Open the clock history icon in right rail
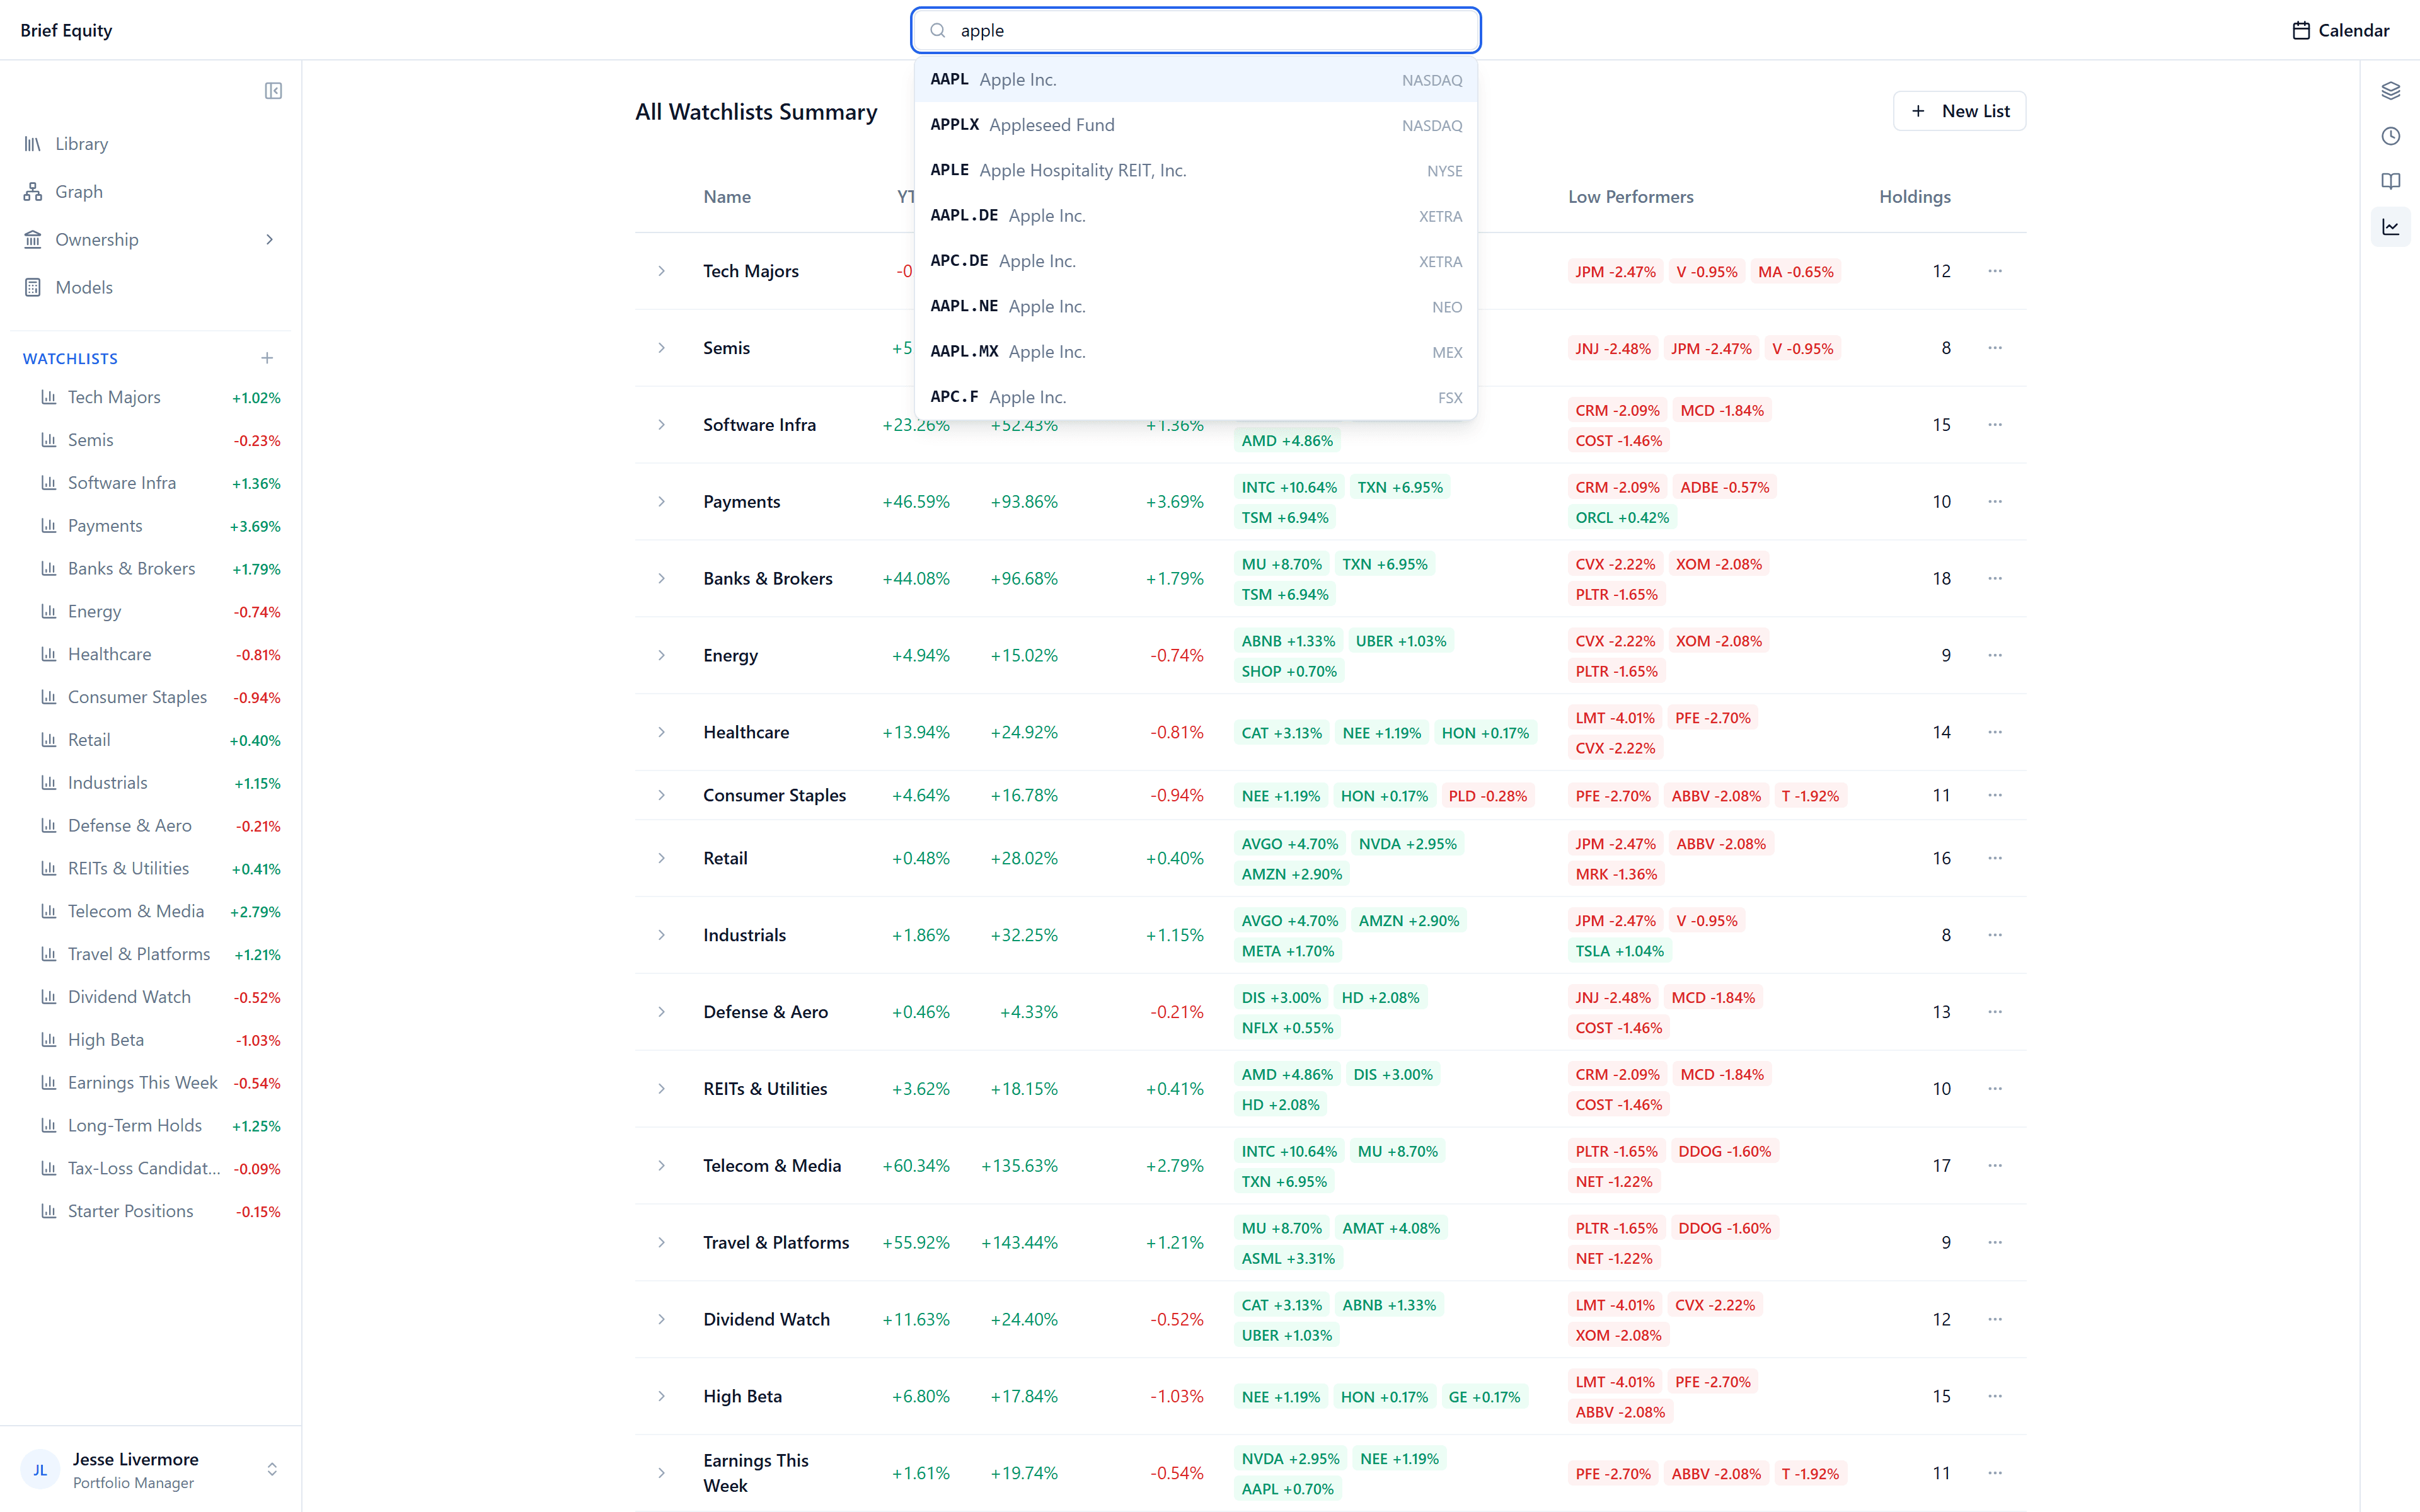The width and height of the screenshot is (2420, 1512). click(2390, 136)
